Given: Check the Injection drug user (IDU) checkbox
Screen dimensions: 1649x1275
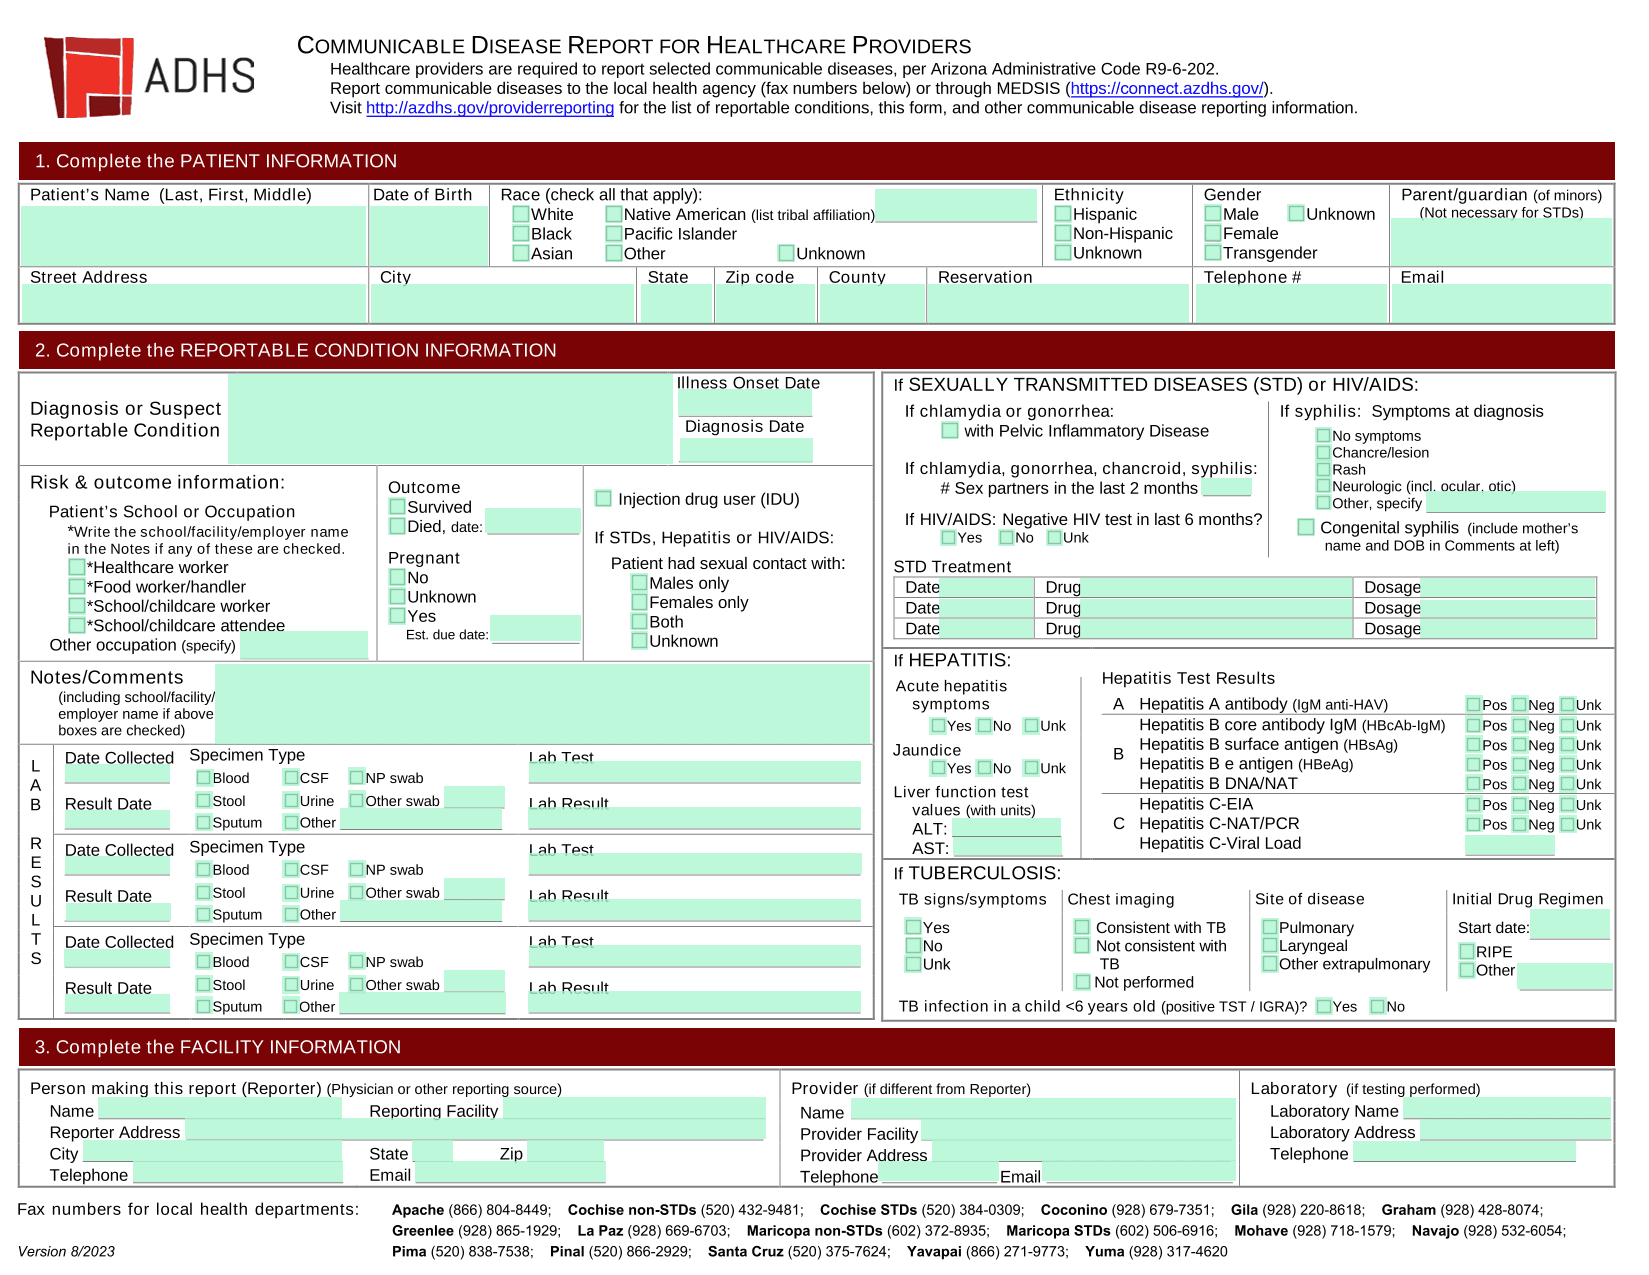Looking at the screenshot, I should click(x=603, y=498).
